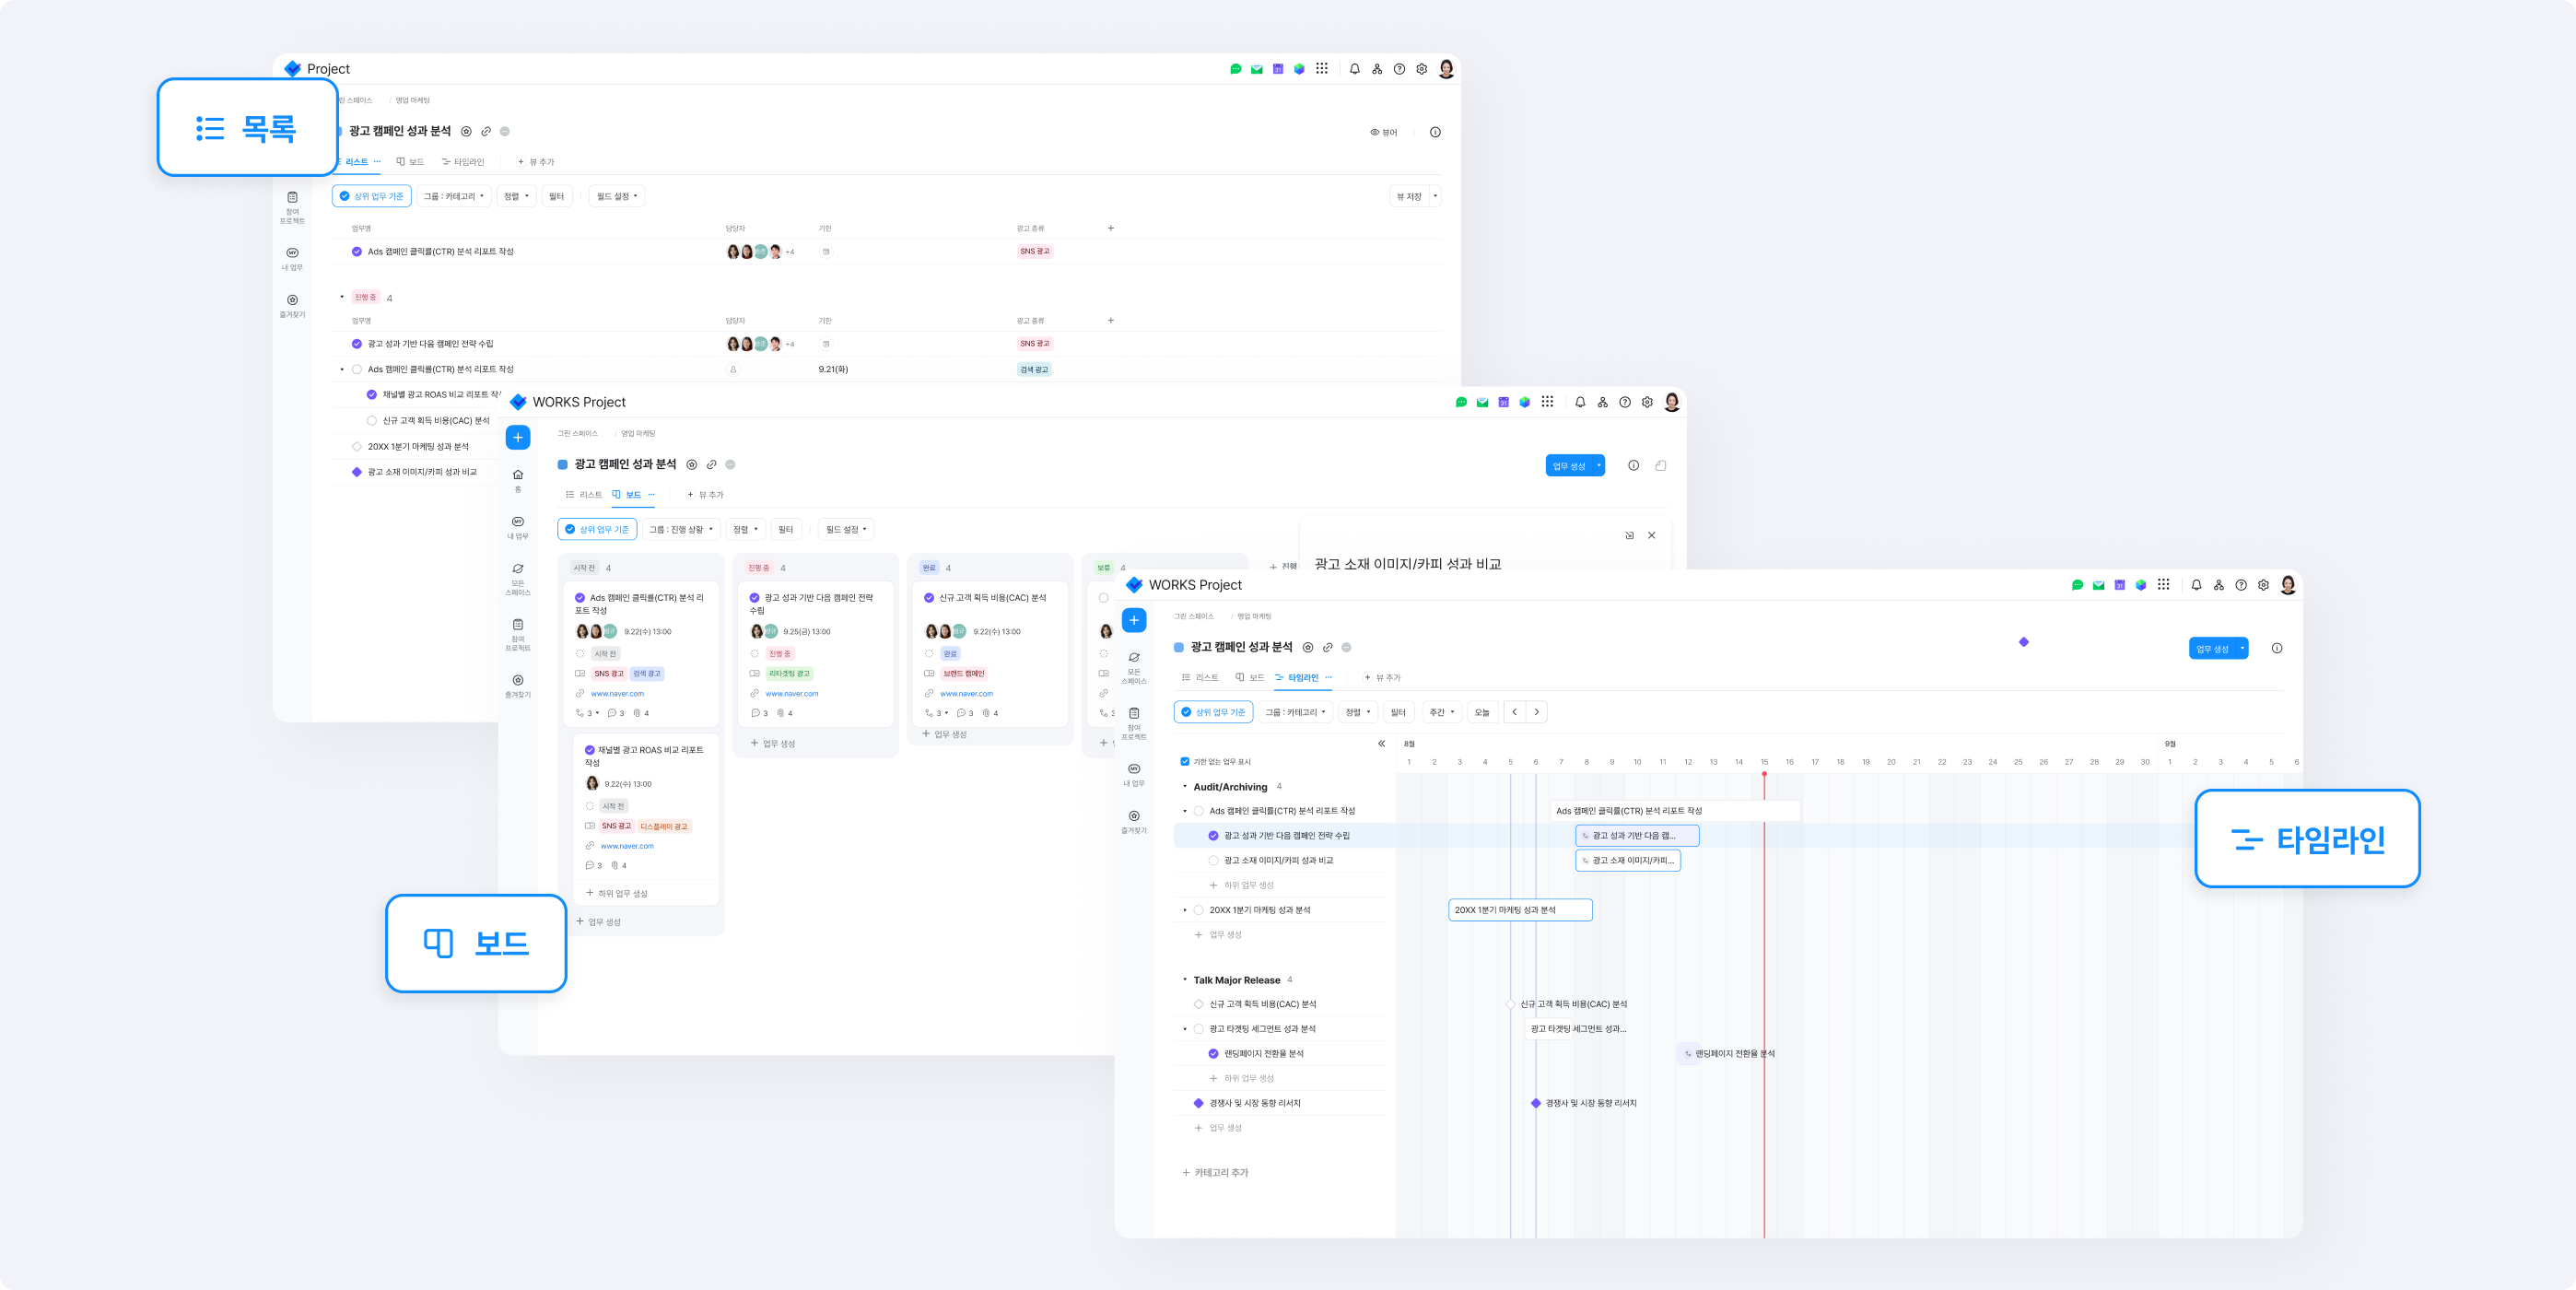Collapse the timeline task list panel
The width and height of the screenshot is (2576, 1290).
tap(1381, 743)
